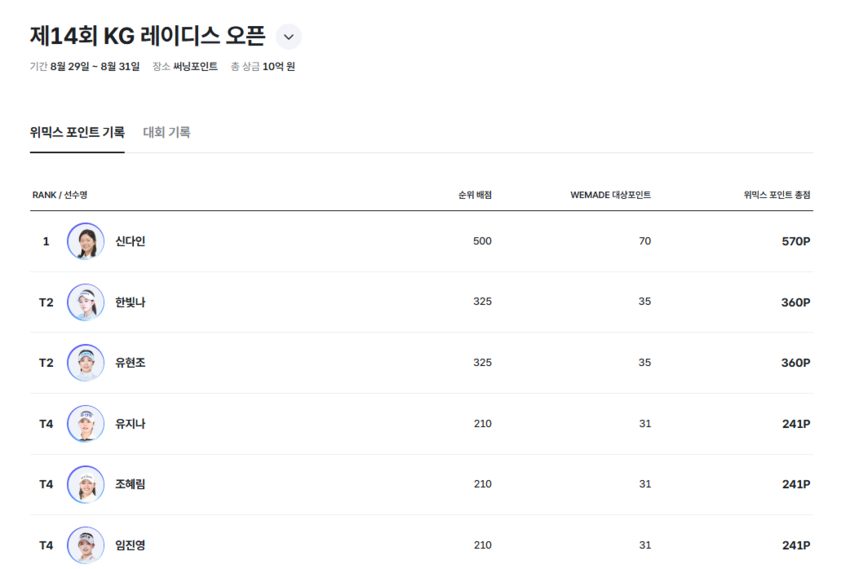
Task: Click the 제14회 KG 레이디스 오픈 title
Action: pos(148,37)
